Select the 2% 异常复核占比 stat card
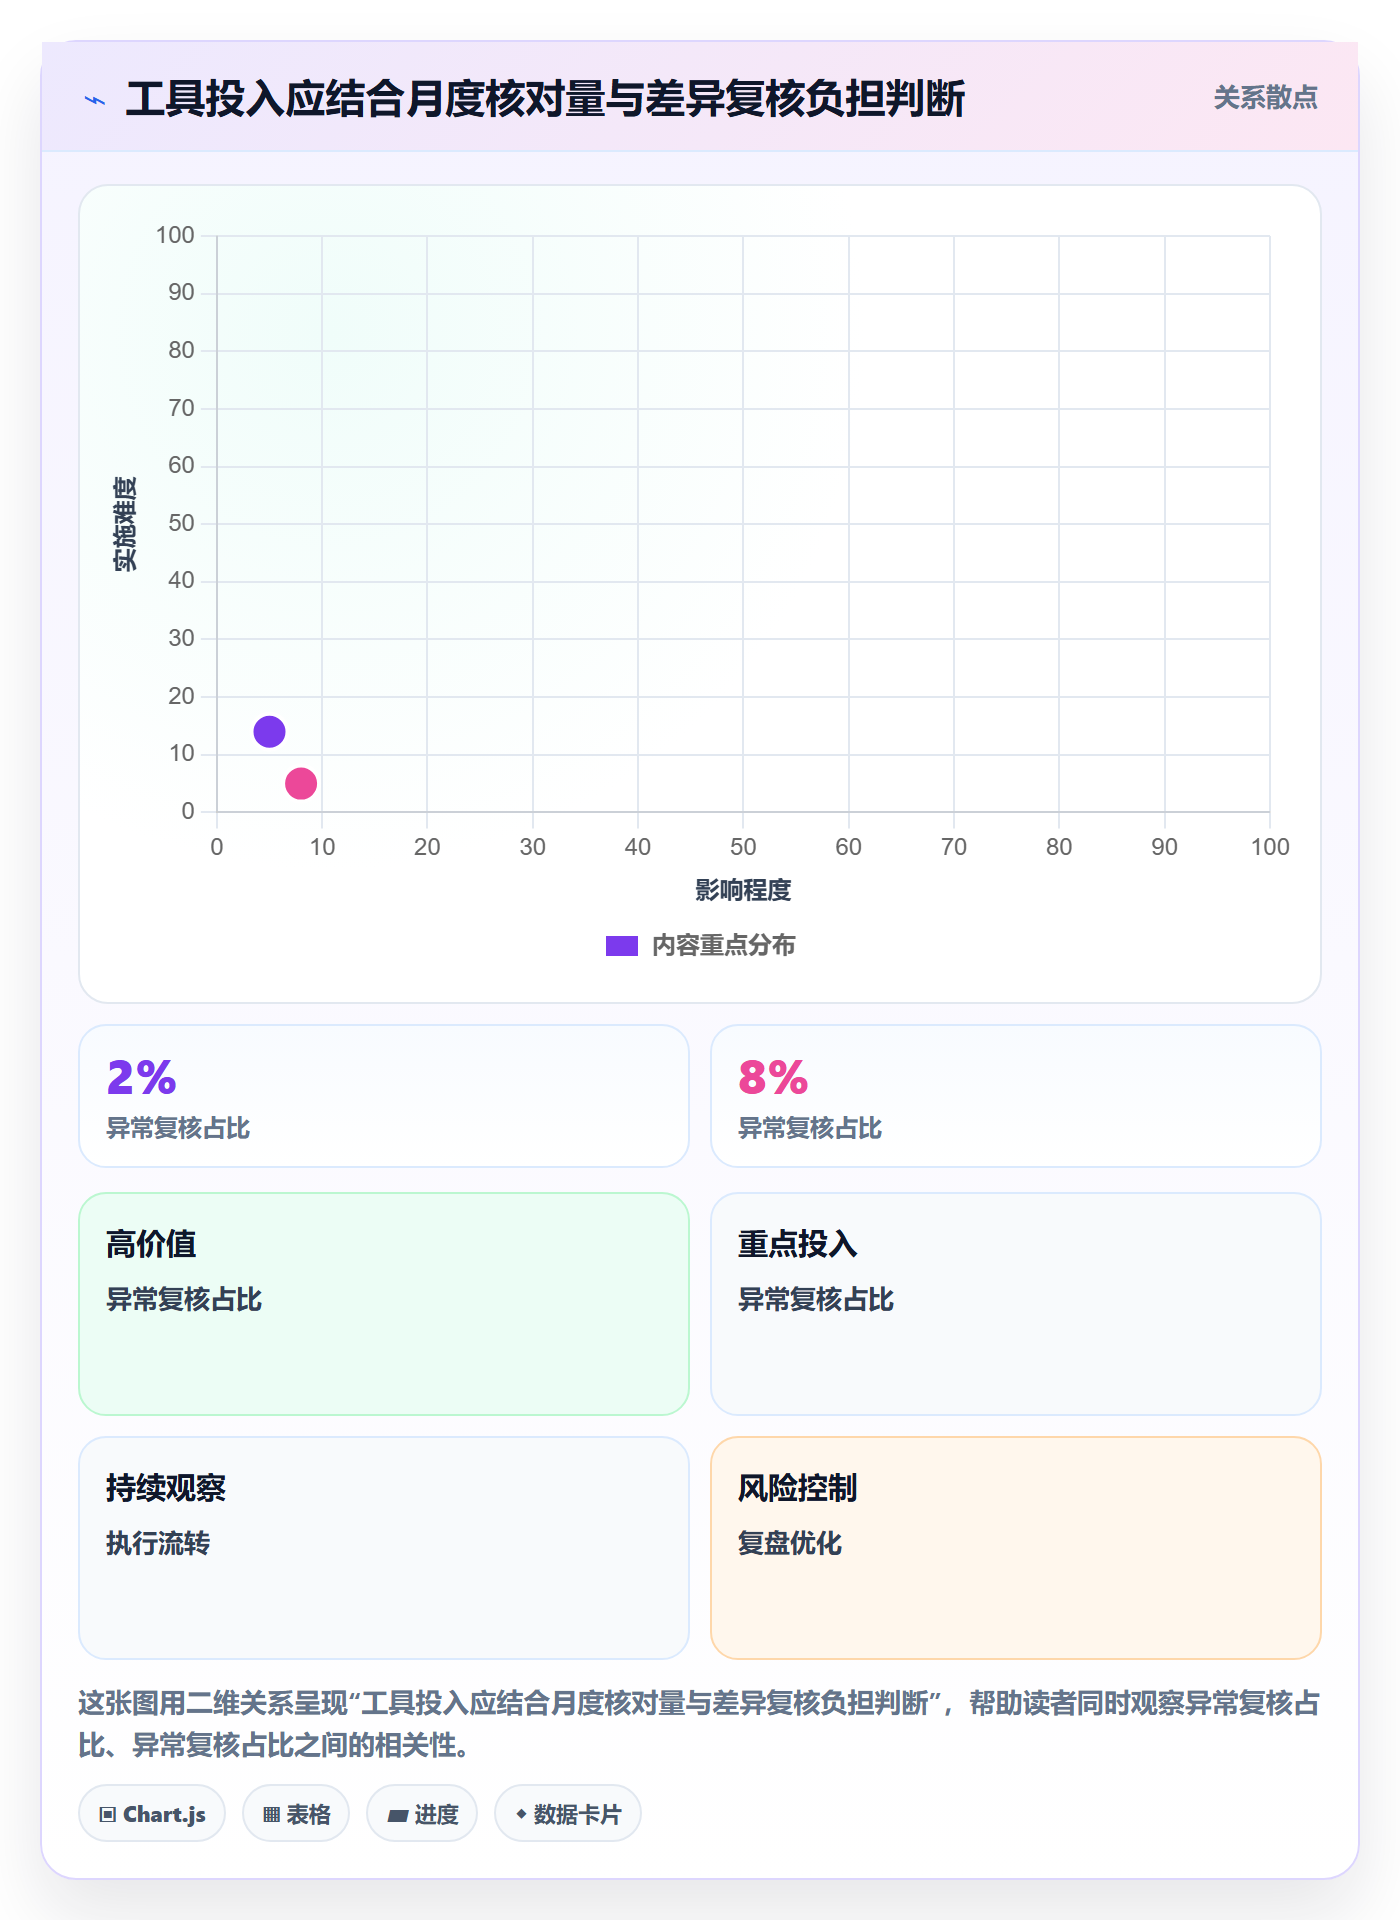 [384, 1096]
